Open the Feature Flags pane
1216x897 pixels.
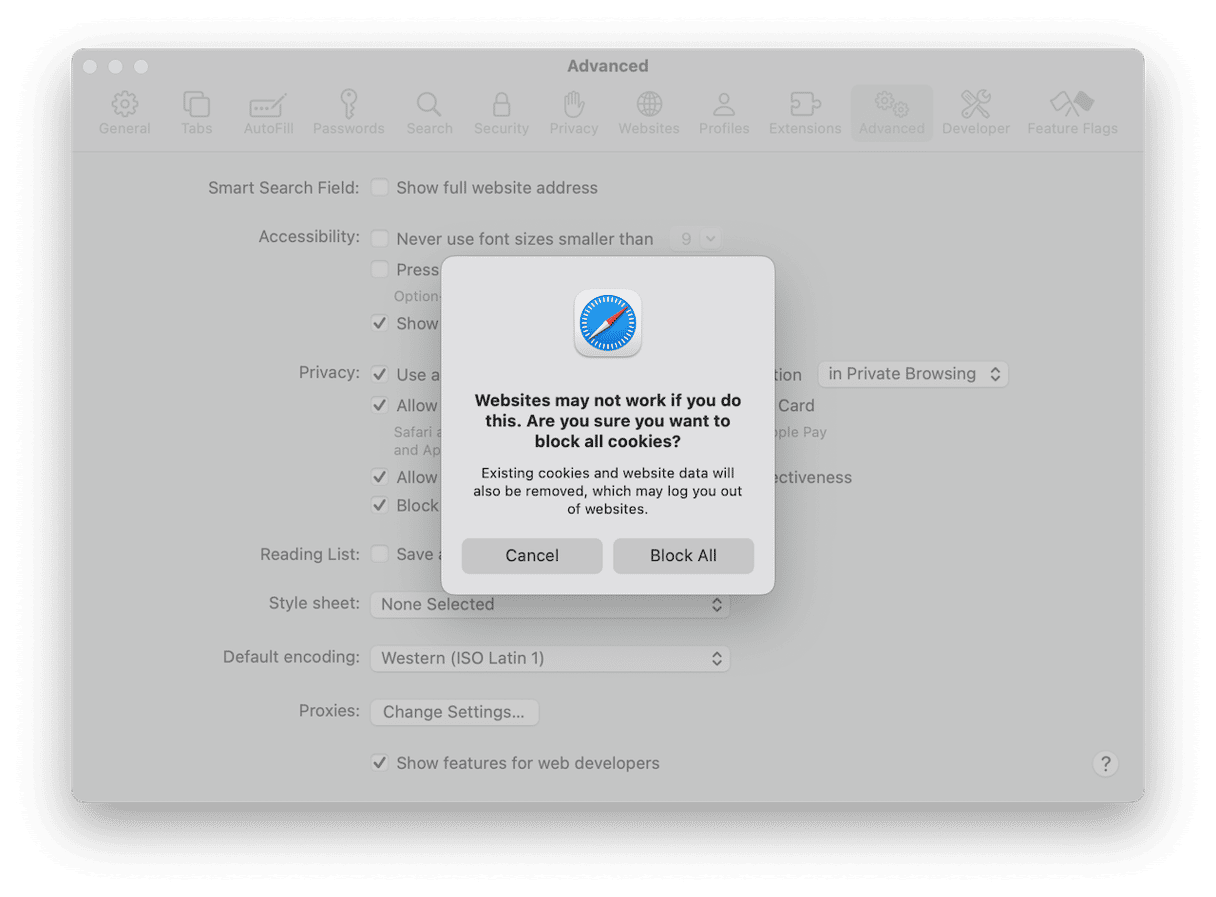[x=1072, y=113]
